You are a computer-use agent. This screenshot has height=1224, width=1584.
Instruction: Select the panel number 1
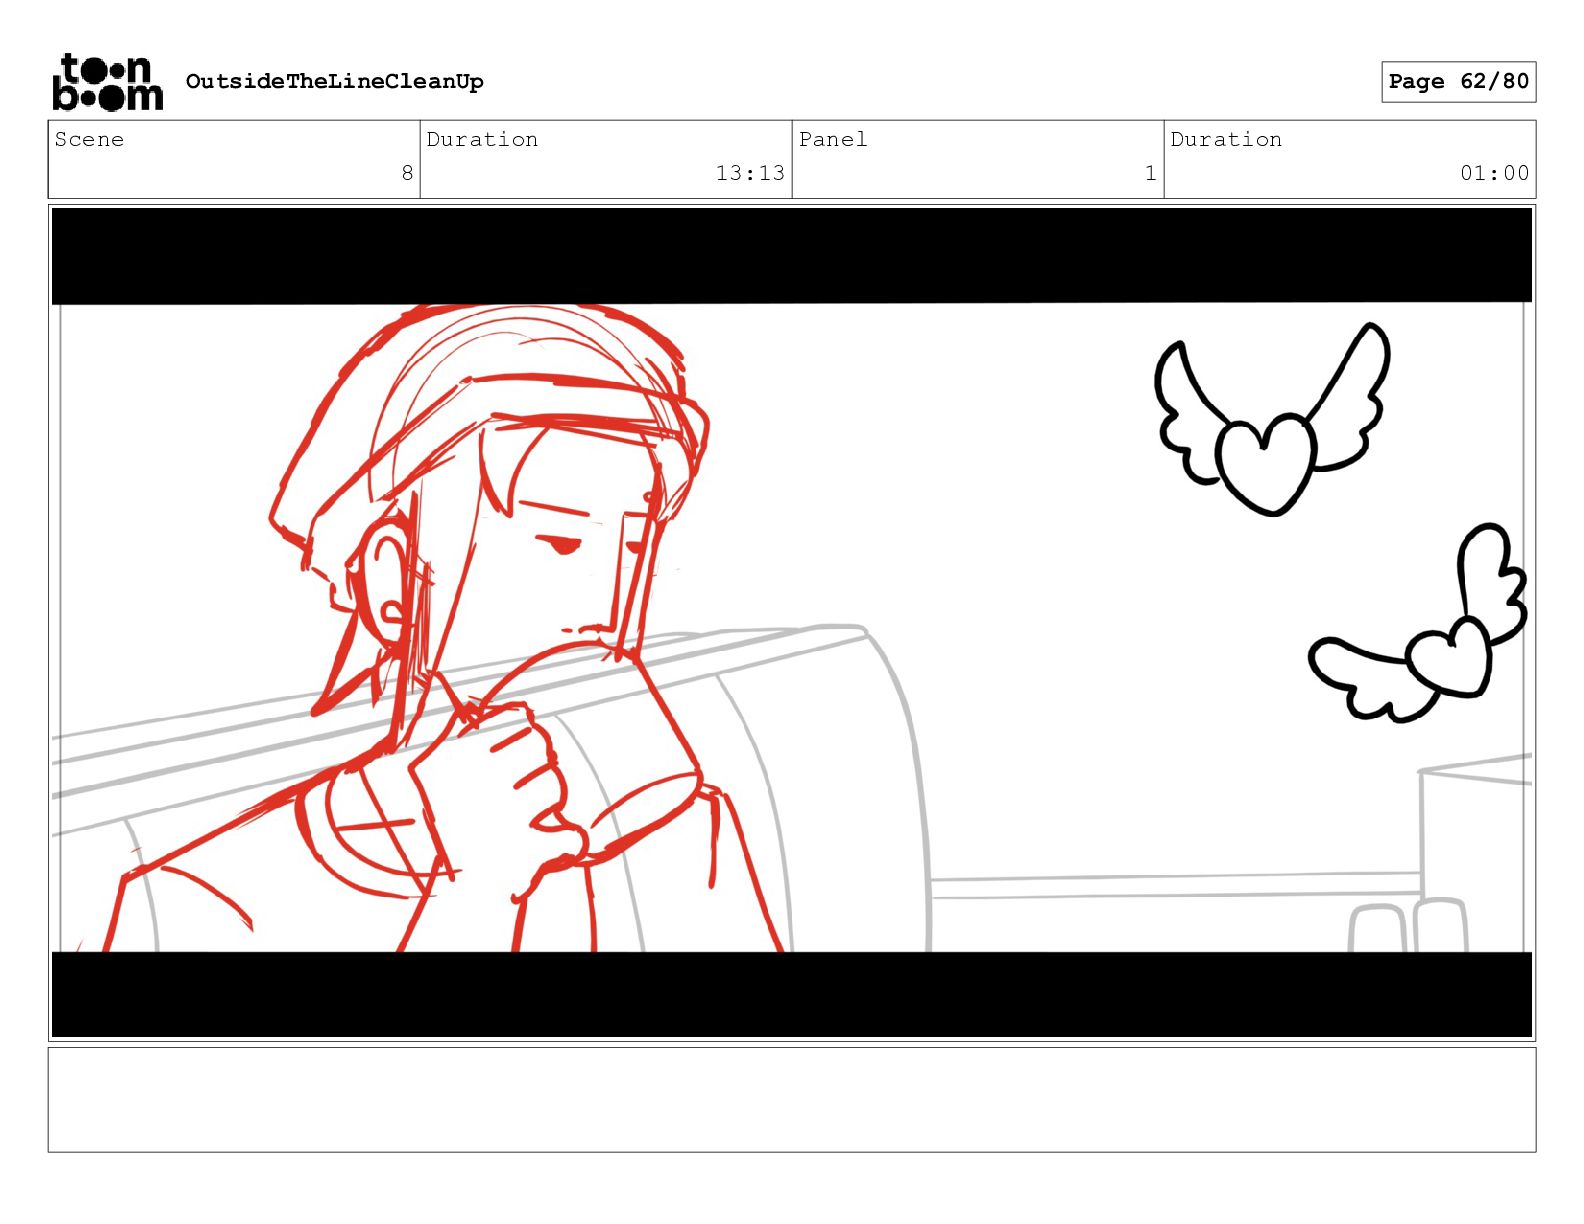tap(1151, 173)
